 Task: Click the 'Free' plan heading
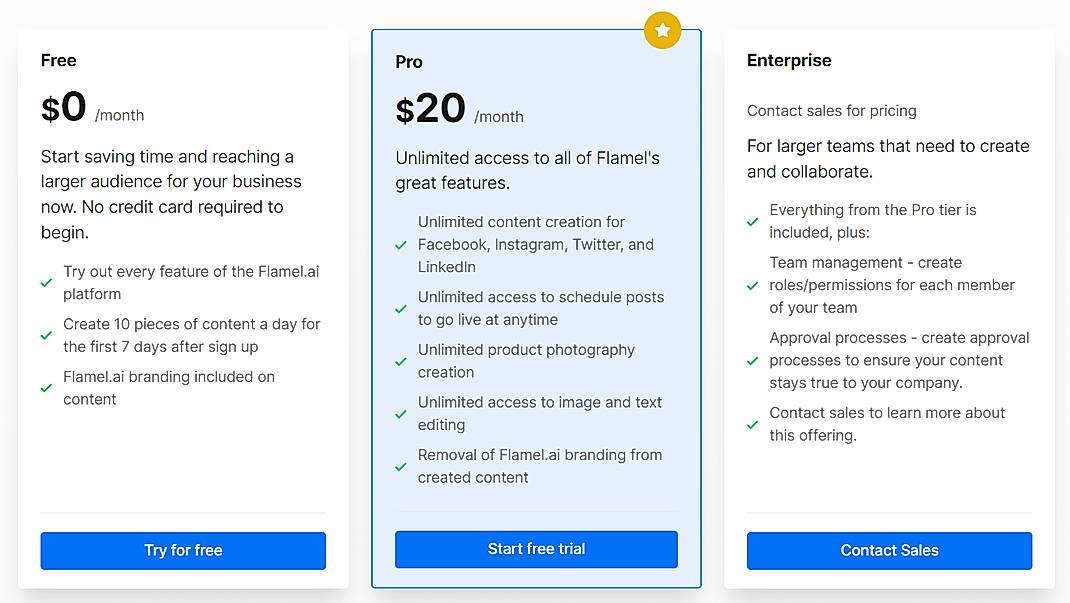[x=58, y=60]
